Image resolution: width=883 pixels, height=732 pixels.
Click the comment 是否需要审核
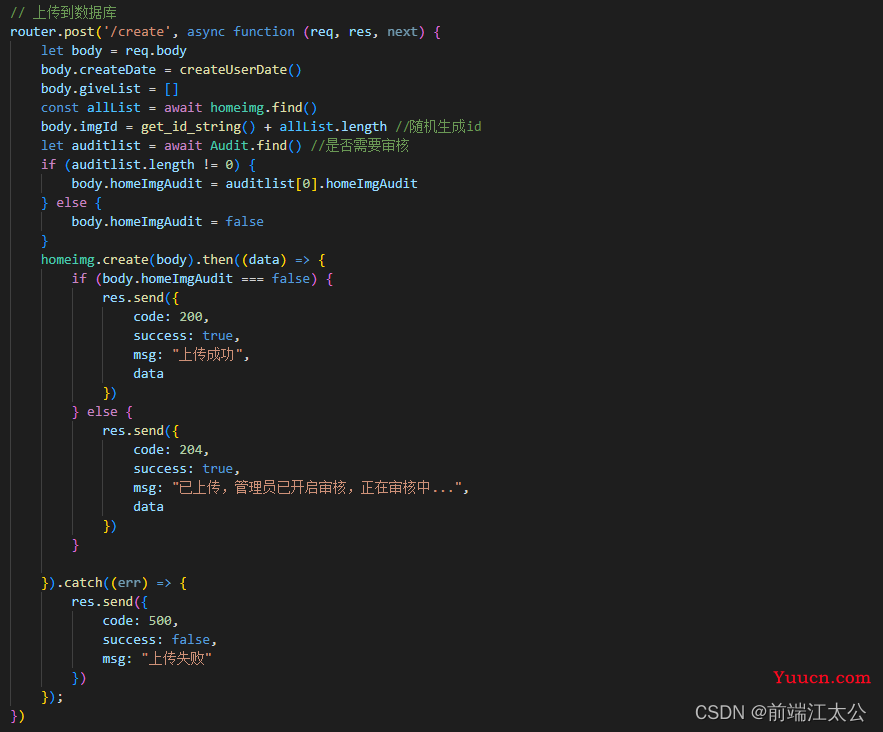tap(360, 146)
